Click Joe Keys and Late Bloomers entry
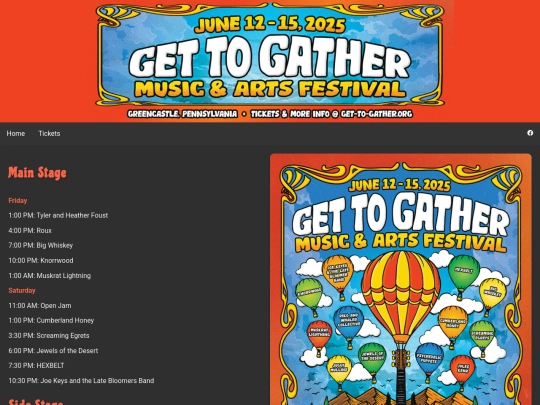 [x=81, y=381]
